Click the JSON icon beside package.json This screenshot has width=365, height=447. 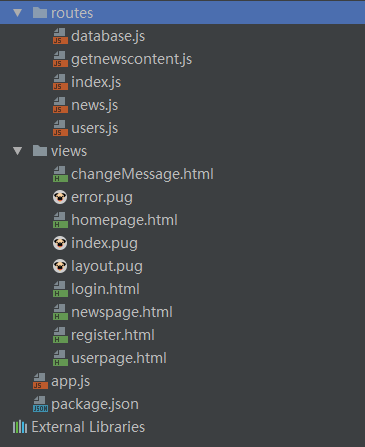click(x=40, y=404)
